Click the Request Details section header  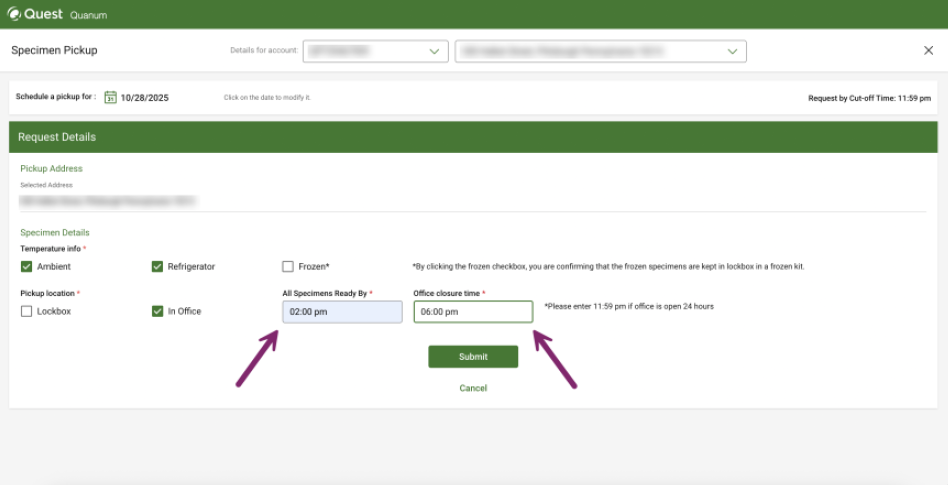pyautogui.click(x=57, y=137)
